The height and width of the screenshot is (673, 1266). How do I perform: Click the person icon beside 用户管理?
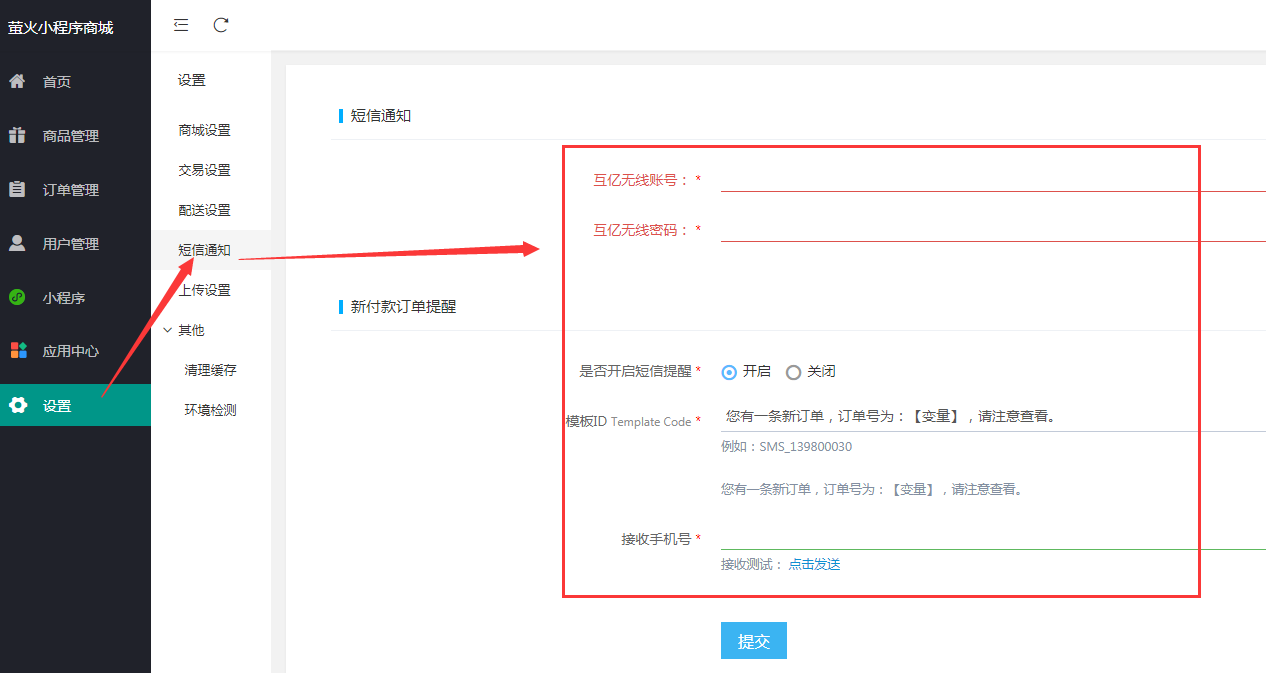[17, 243]
